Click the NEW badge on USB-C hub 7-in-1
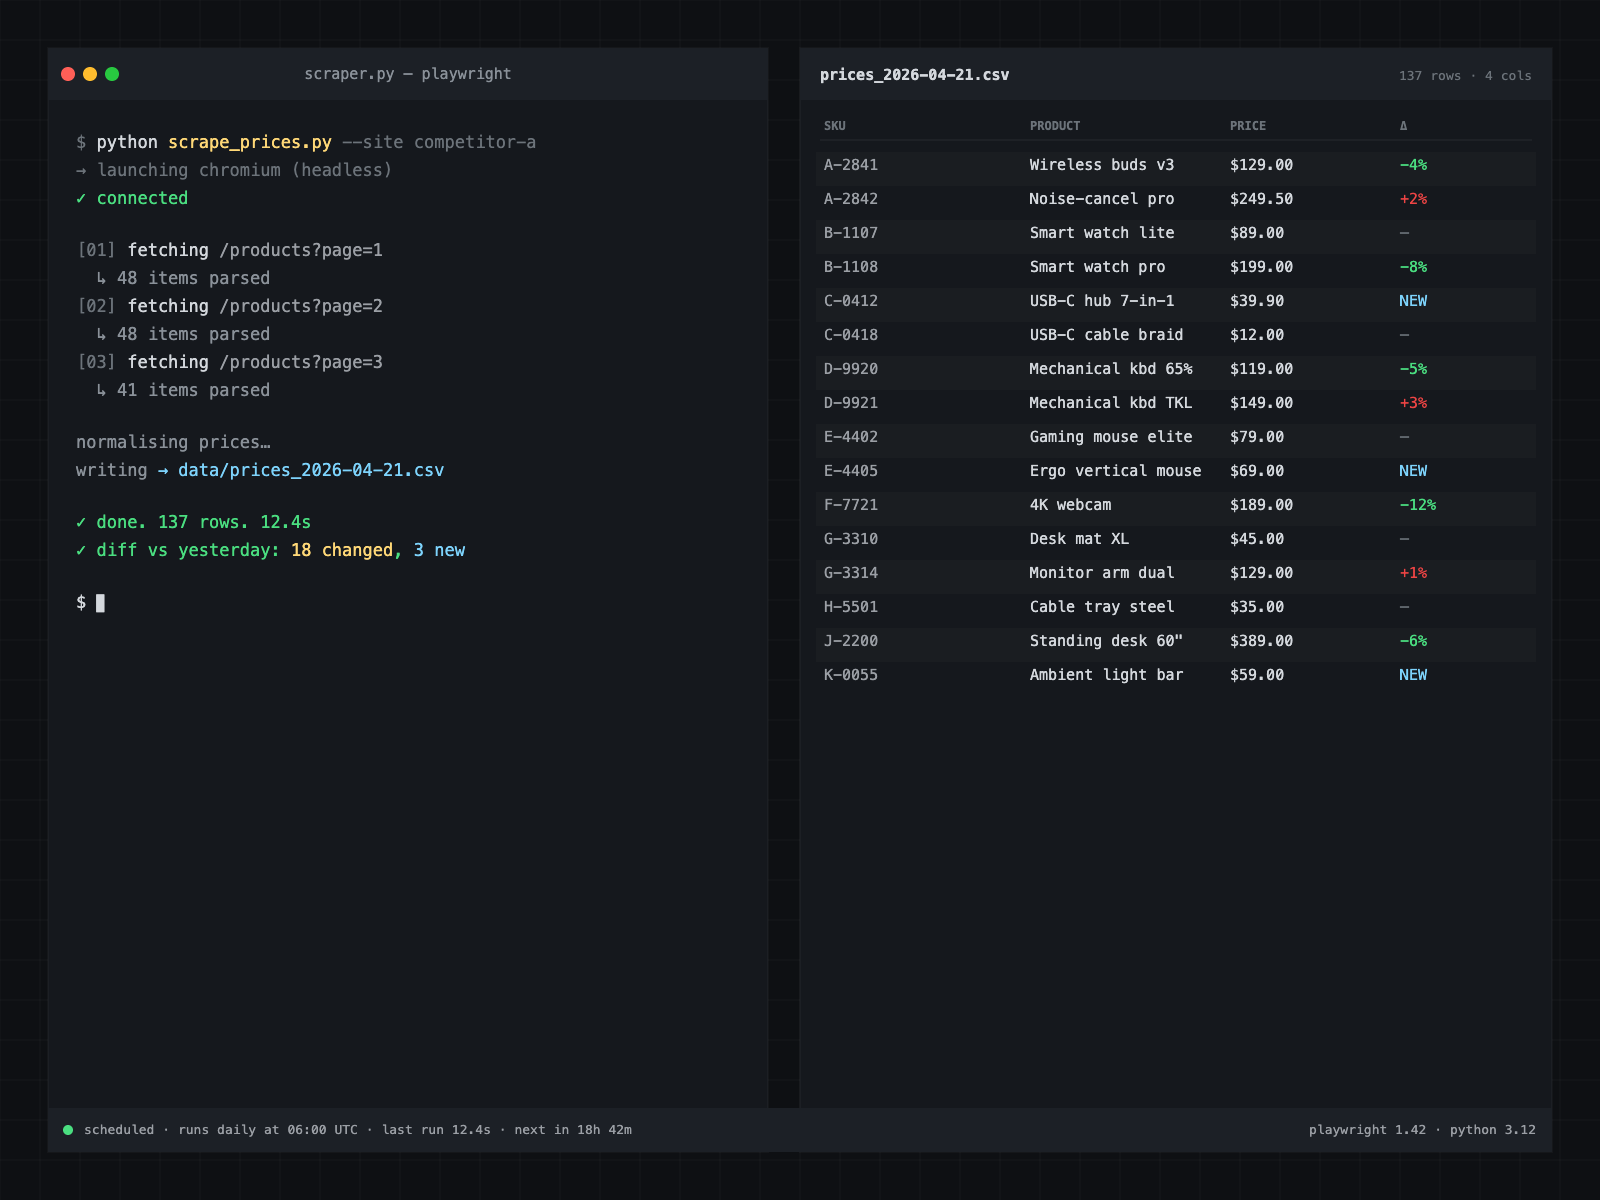 point(1413,300)
